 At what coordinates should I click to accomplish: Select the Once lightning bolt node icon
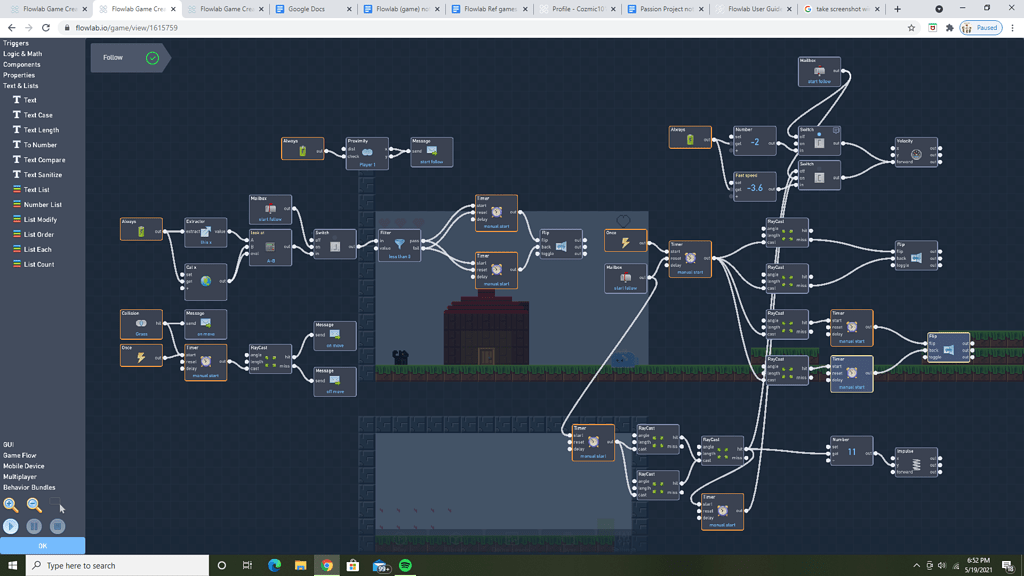pos(141,357)
